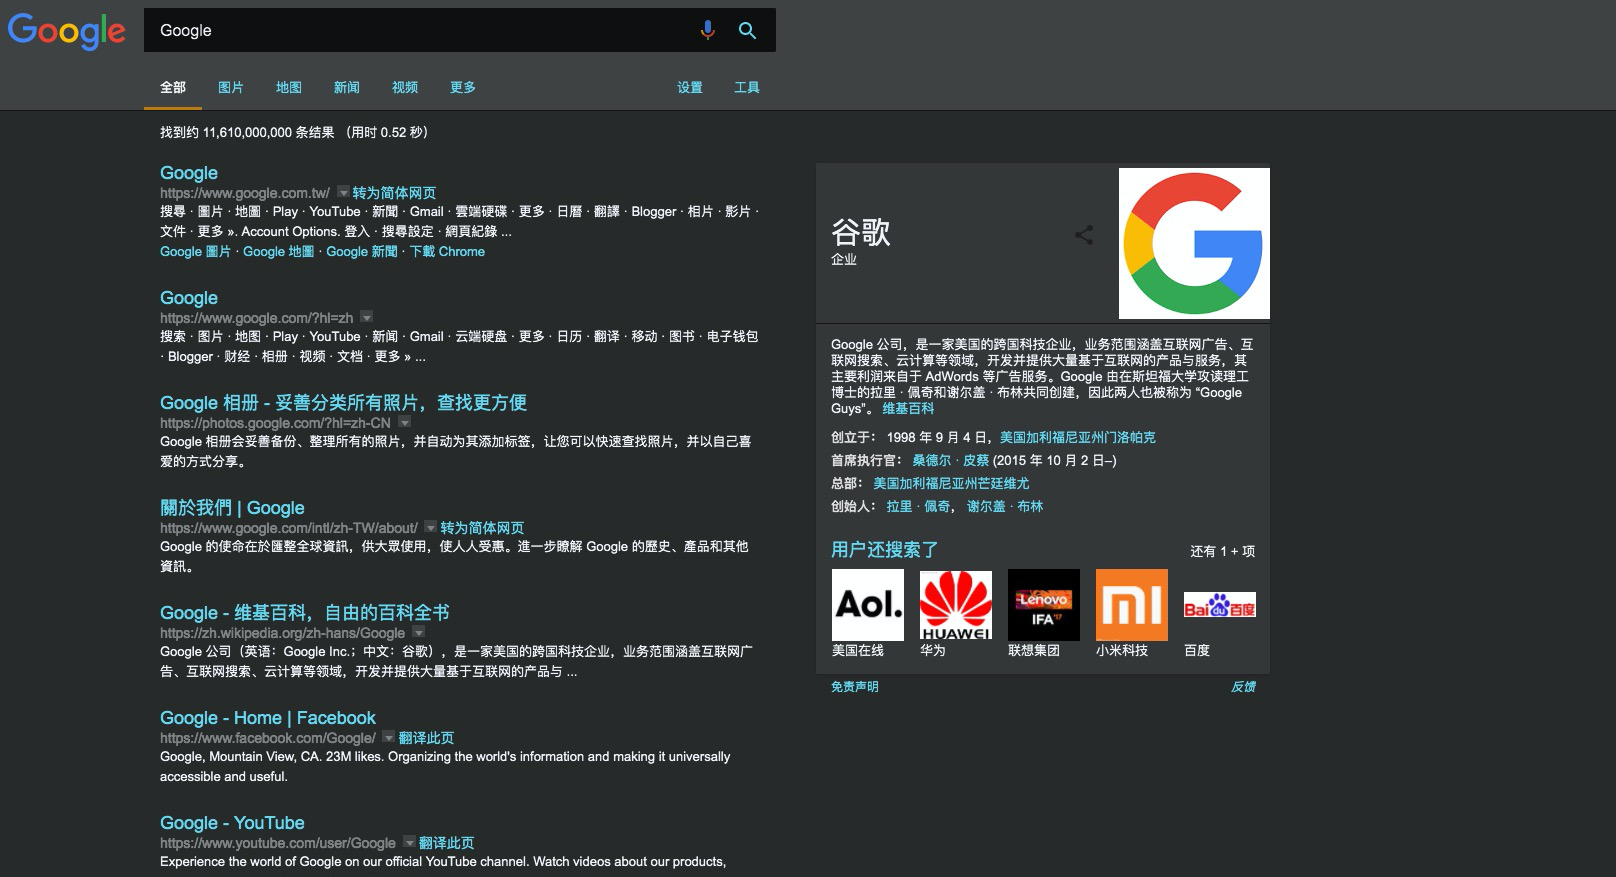The height and width of the screenshot is (877, 1616).
Task: Open the Google - Home | Facebook result
Action: tap(268, 718)
